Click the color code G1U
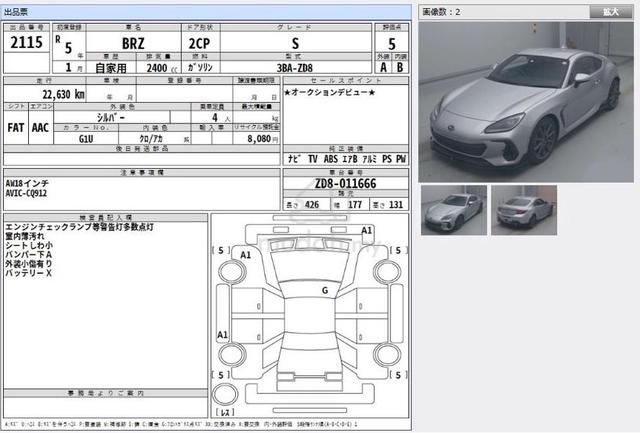This screenshot has height=433, width=640. pos(86,139)
